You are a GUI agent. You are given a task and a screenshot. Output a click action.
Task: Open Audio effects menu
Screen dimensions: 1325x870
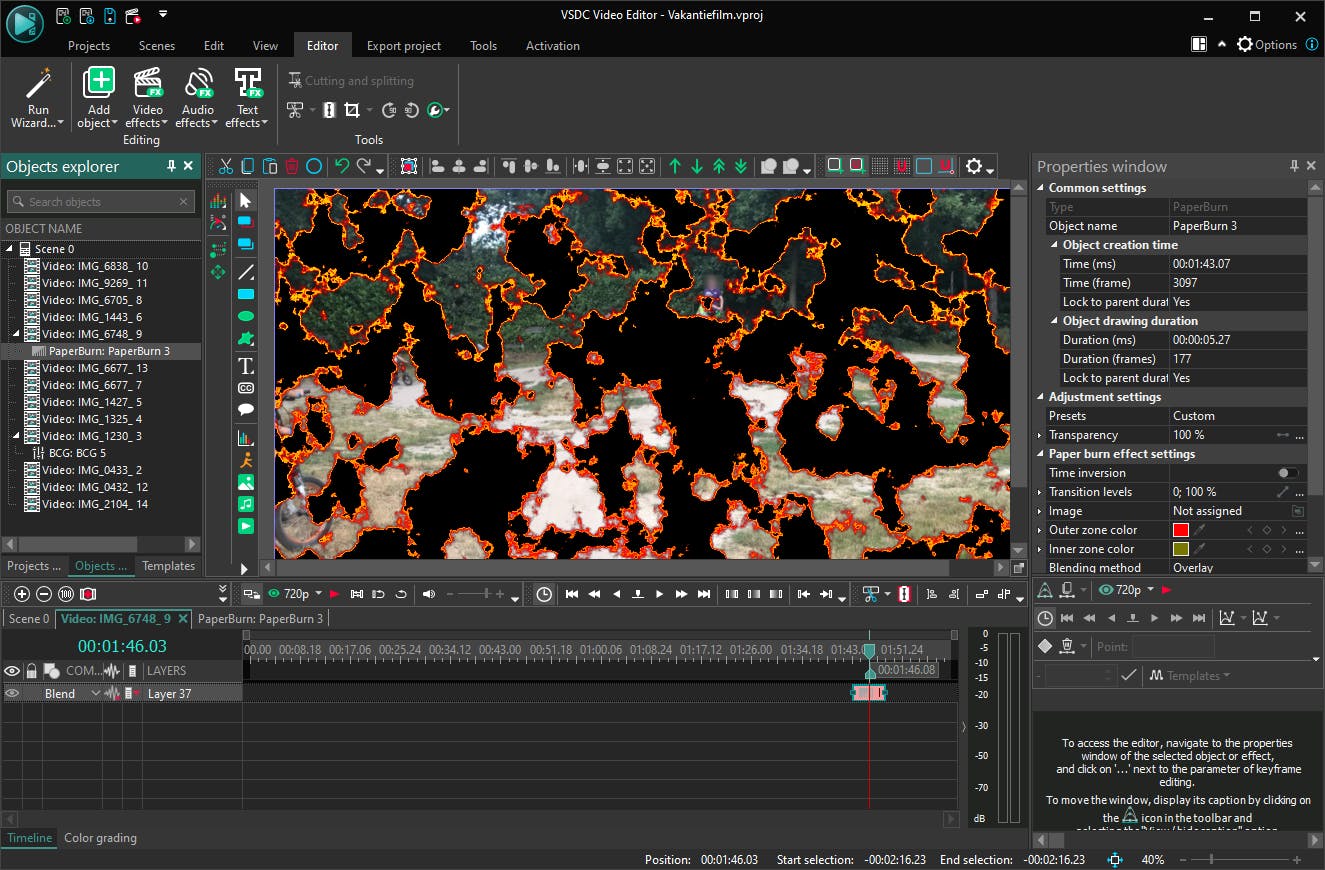[x=198, y=98]
